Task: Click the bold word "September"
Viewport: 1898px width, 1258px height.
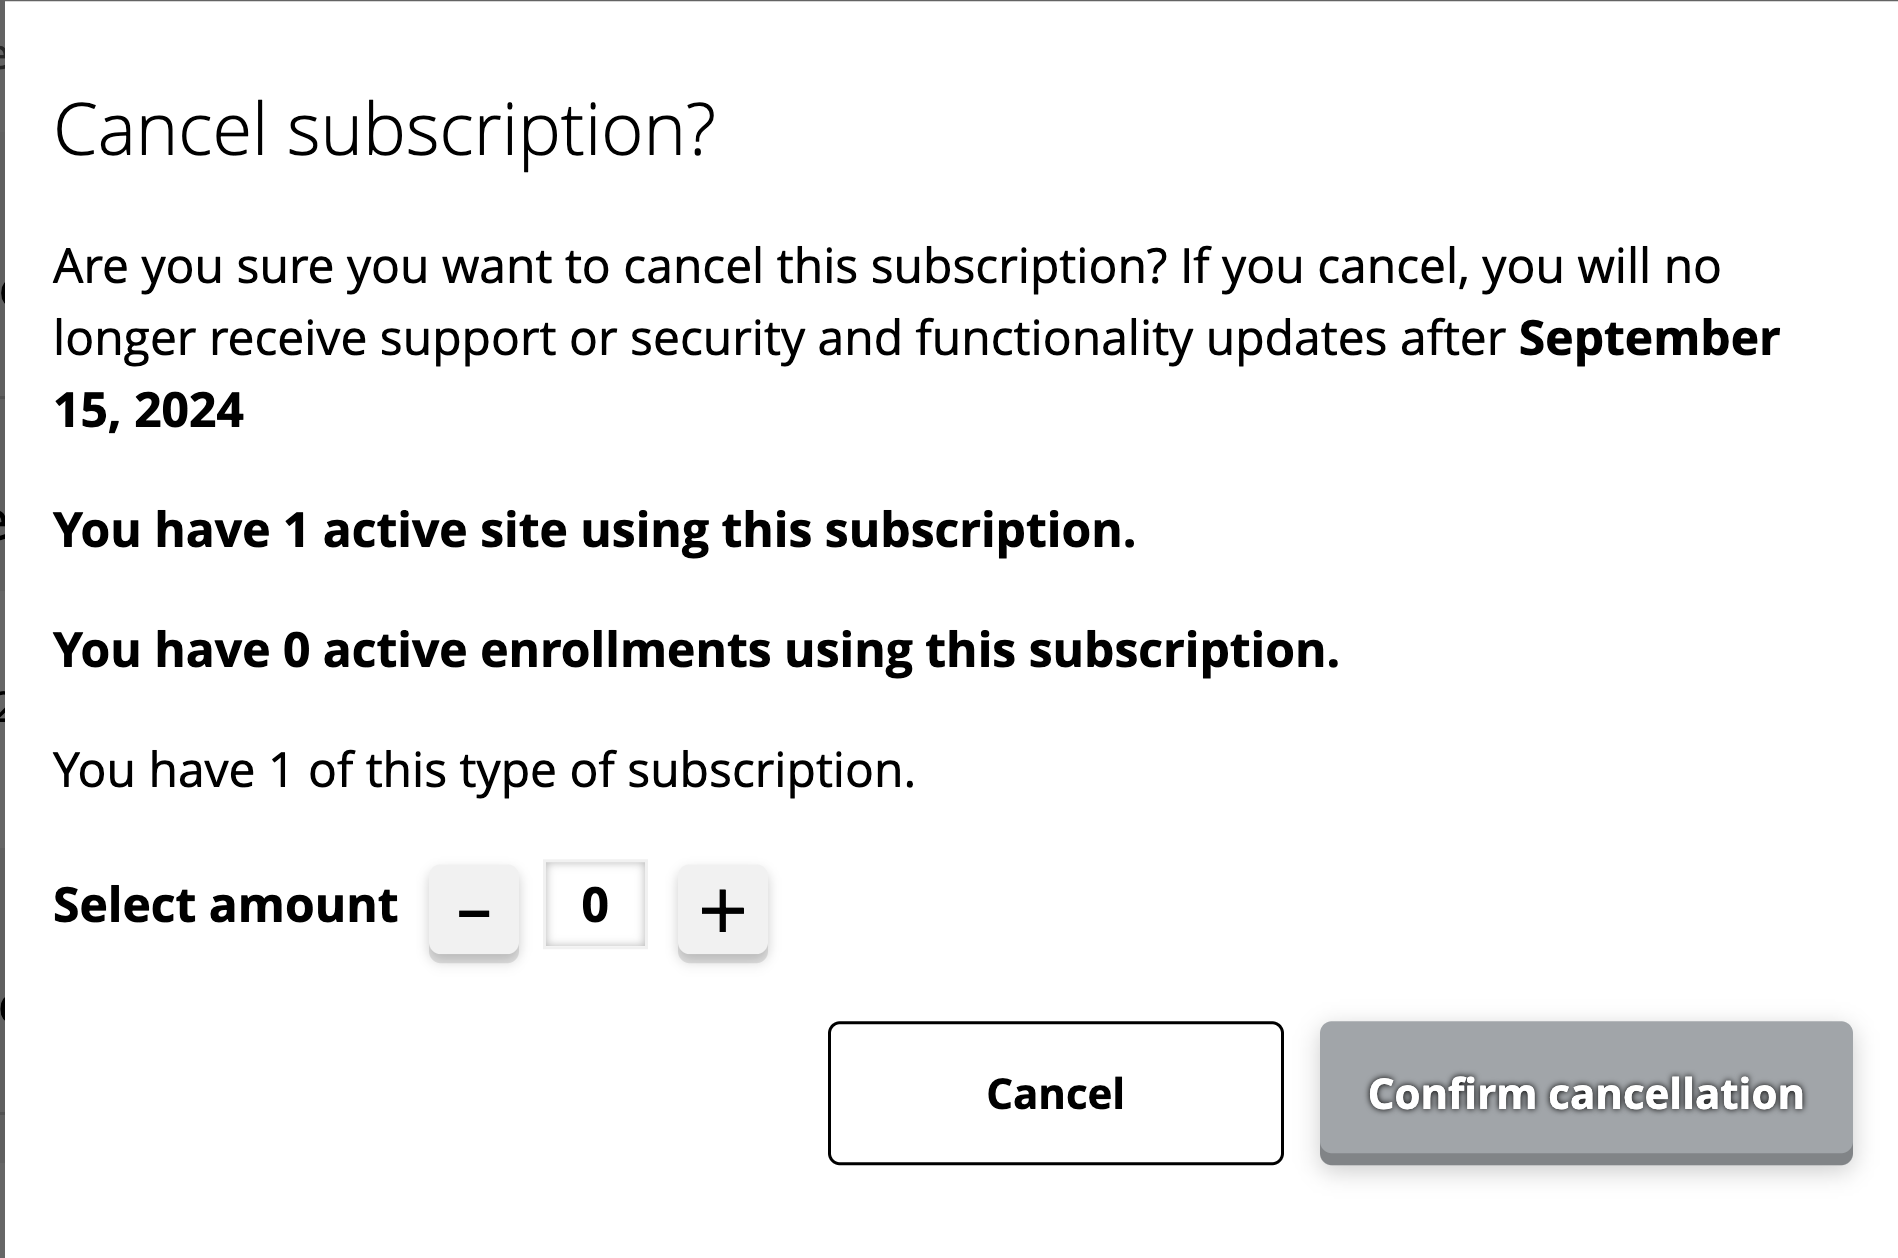Action: [x=1648, y=338]
